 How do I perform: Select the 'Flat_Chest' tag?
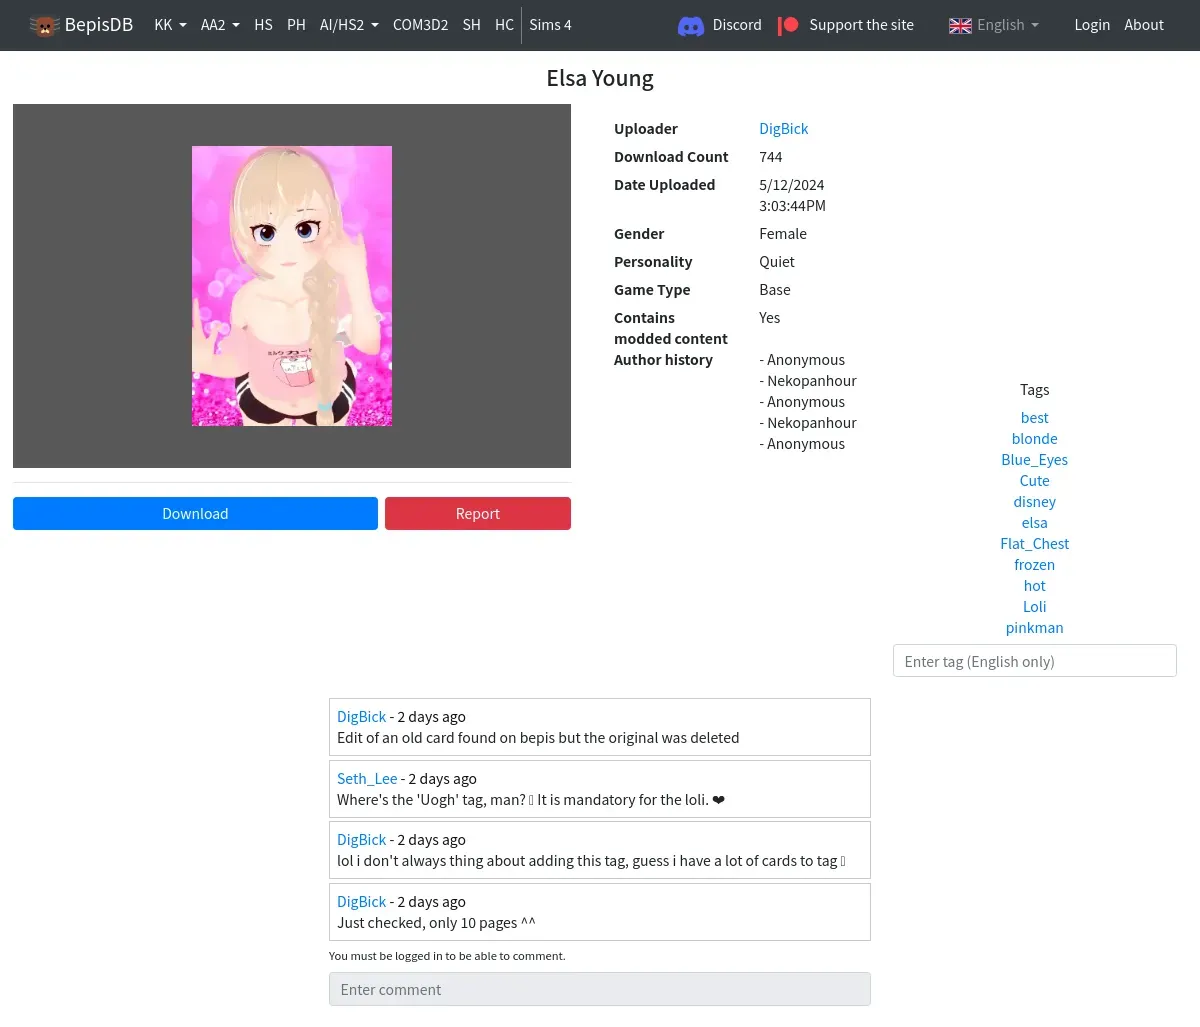[1034, 544]
